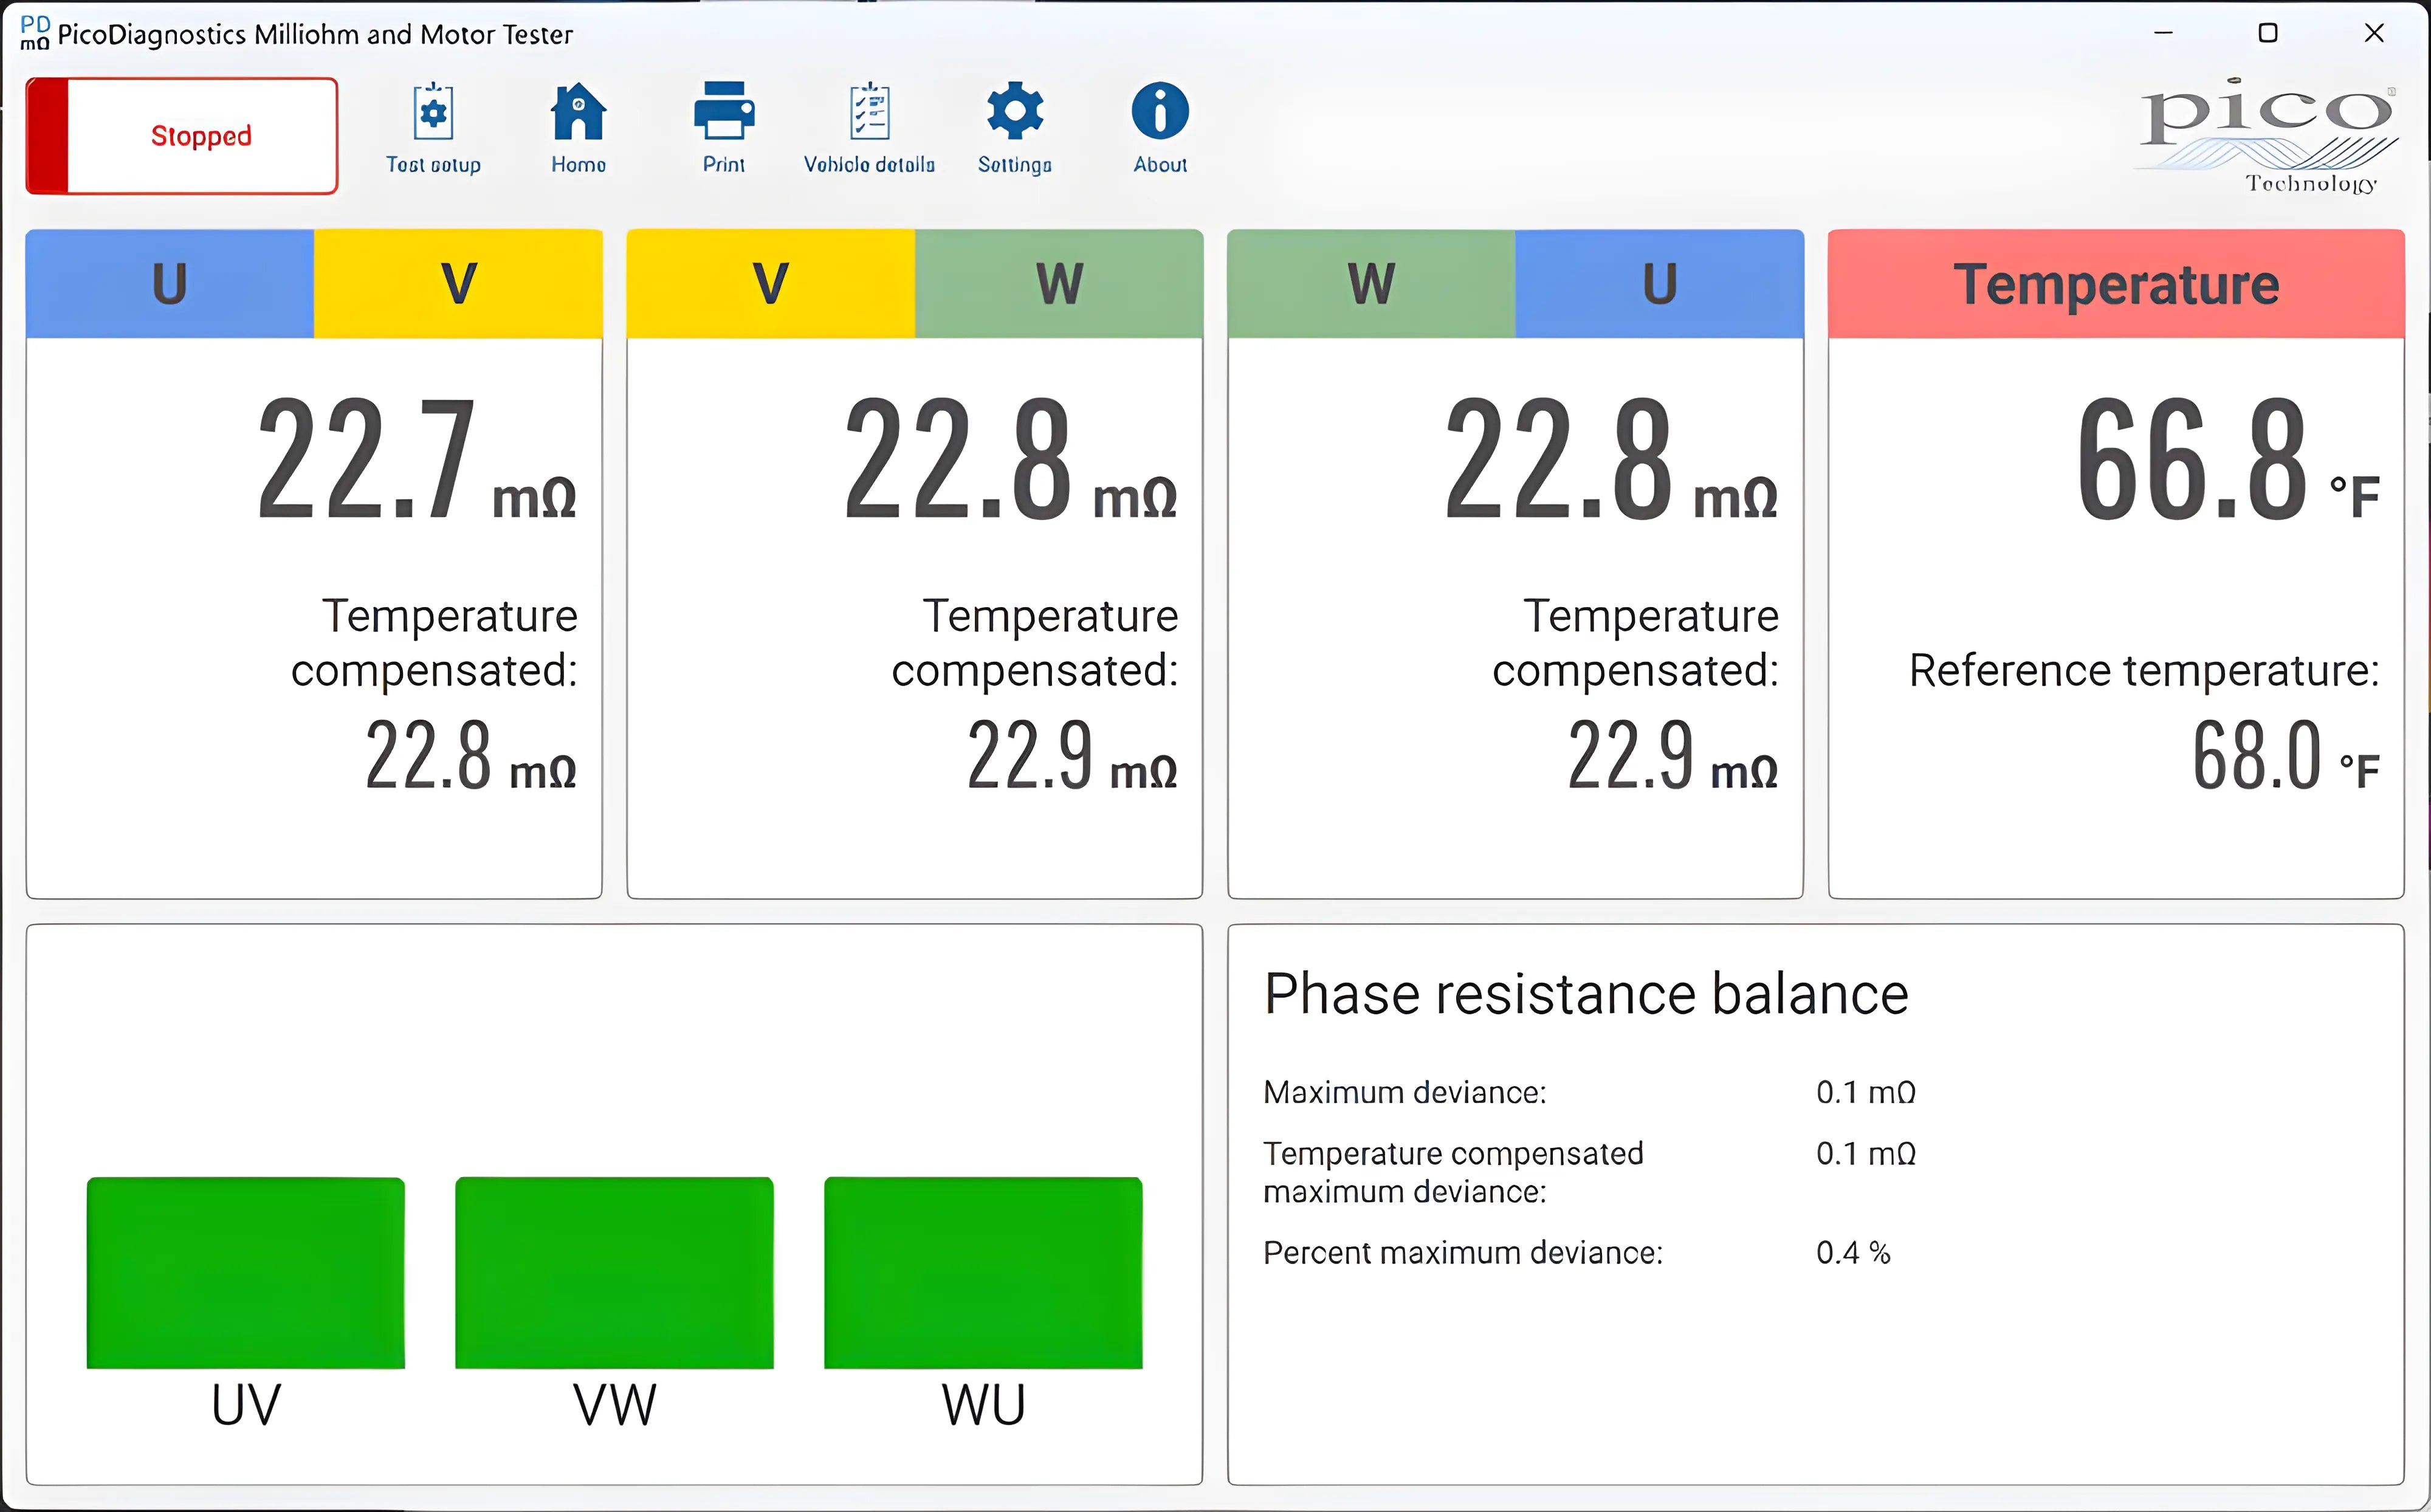Open the Settings gear icon
The height and width of the screenshot is (1512, 2431).
coord(1014,112)
